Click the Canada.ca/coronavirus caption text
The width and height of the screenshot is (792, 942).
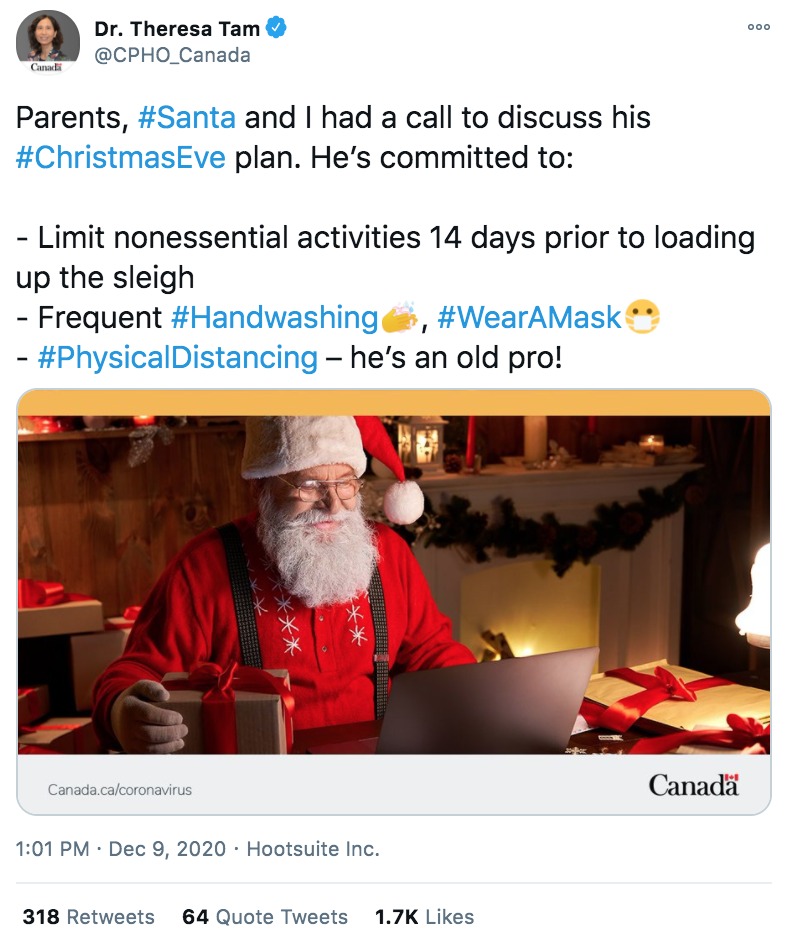coord(120,789)
